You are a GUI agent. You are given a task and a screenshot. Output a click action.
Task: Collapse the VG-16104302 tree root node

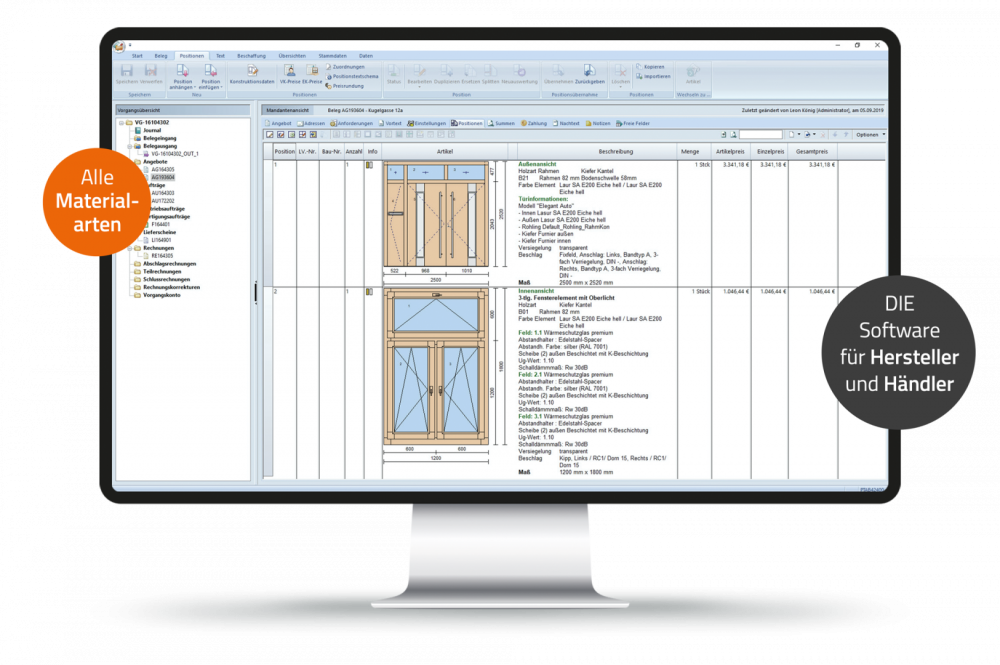pyautogui.click(x=121, y=122)
